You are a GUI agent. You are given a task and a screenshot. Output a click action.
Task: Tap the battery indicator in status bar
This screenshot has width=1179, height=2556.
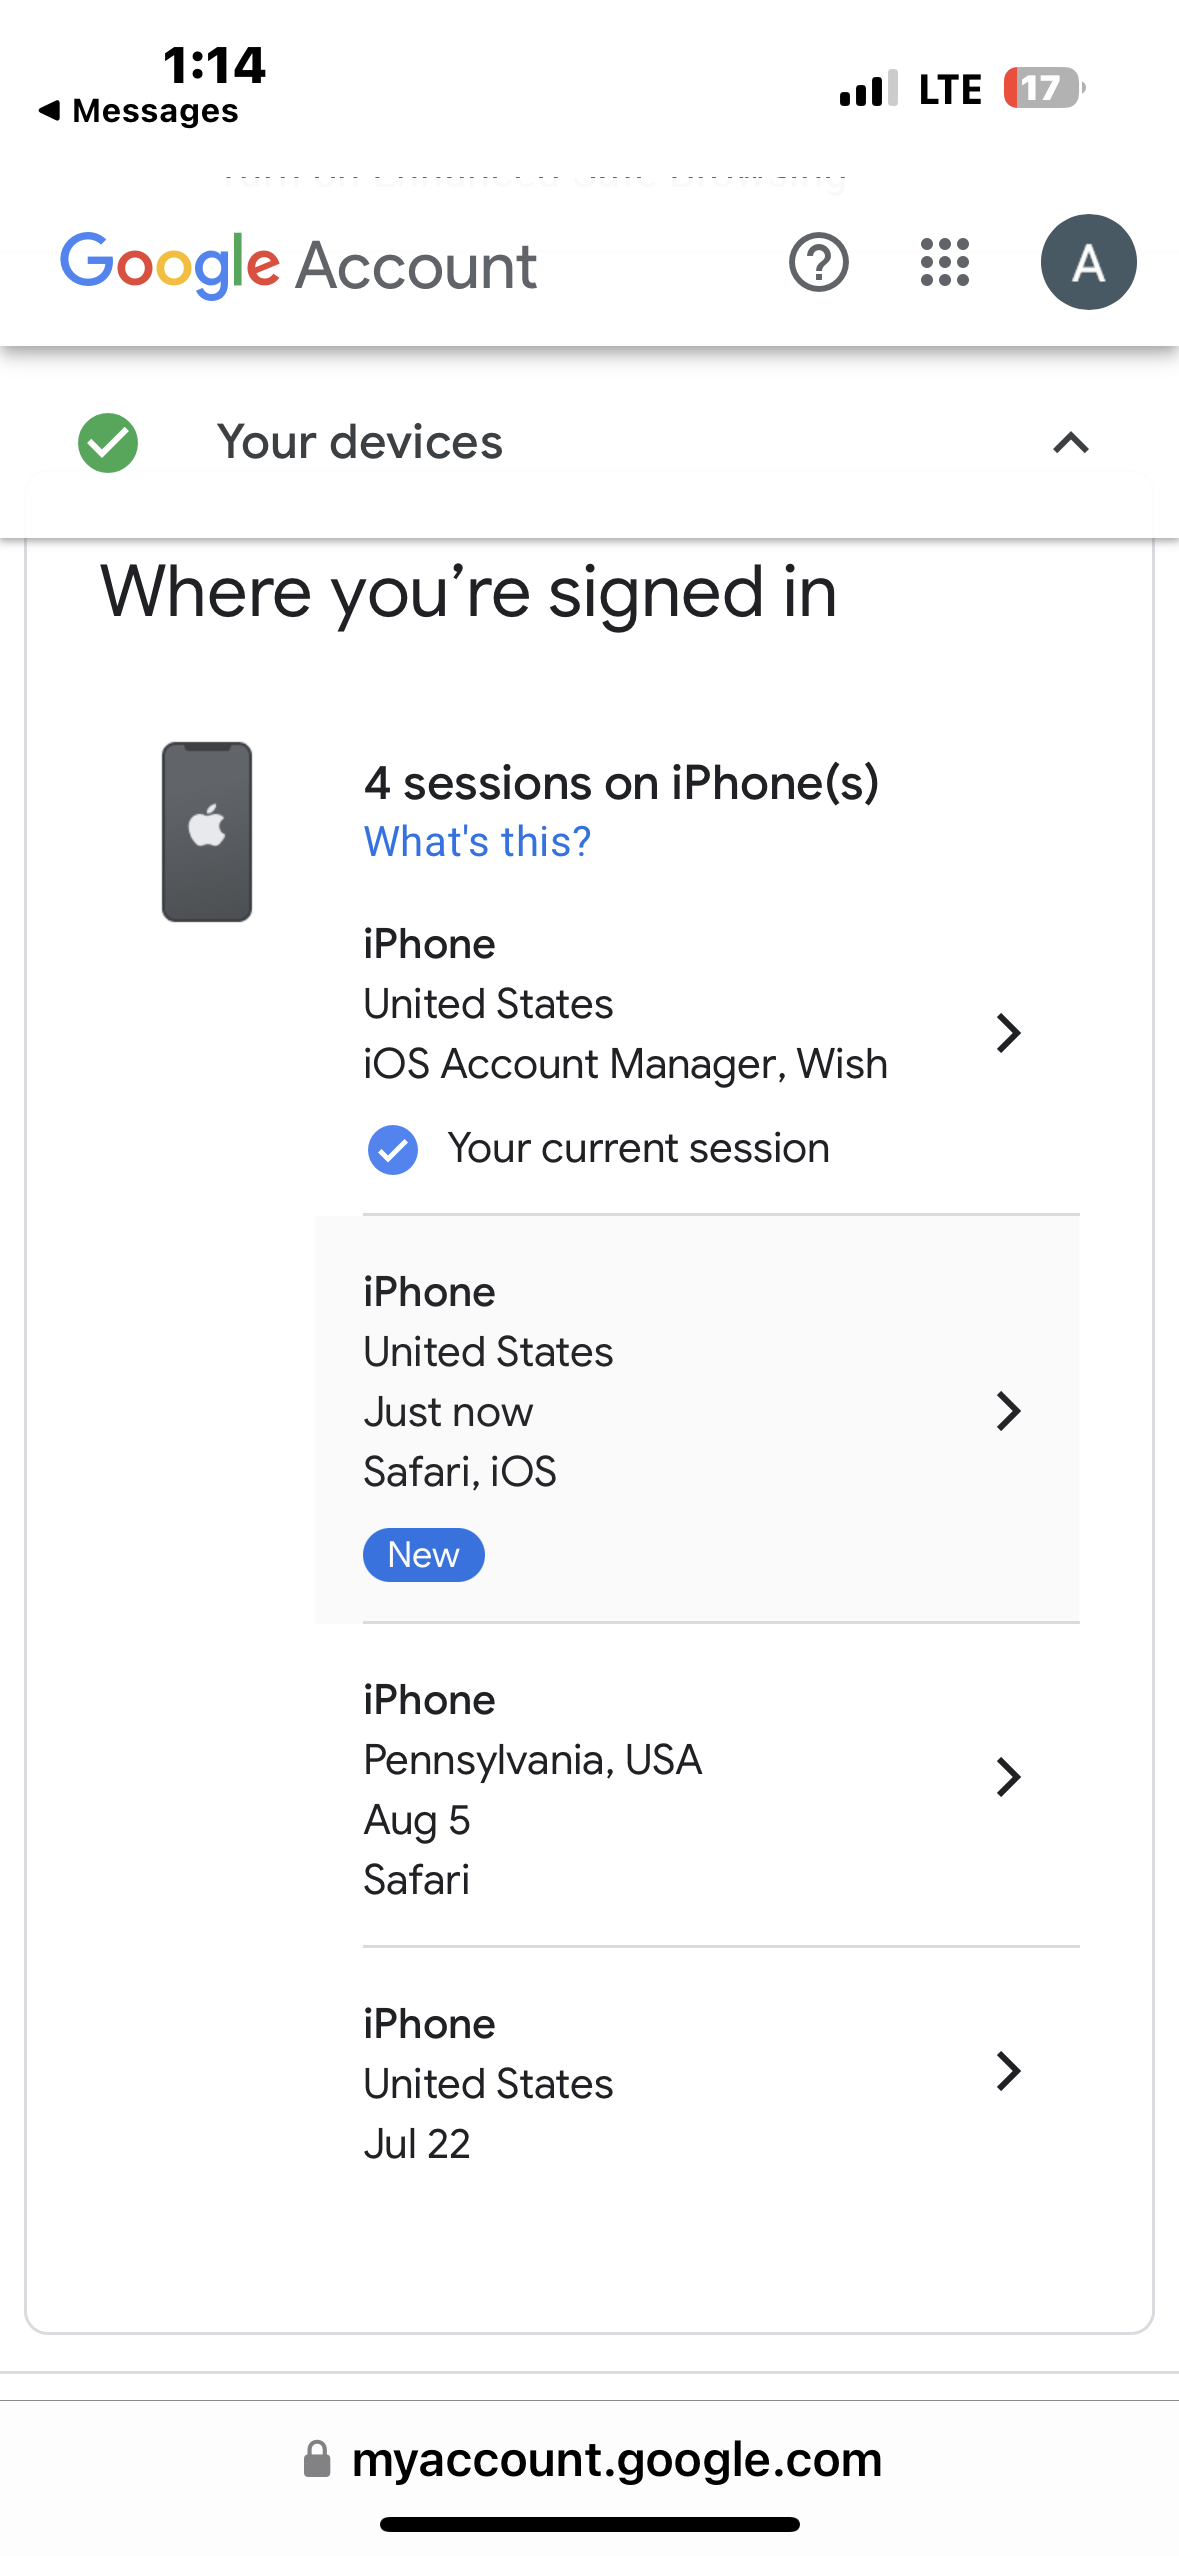1043,88
